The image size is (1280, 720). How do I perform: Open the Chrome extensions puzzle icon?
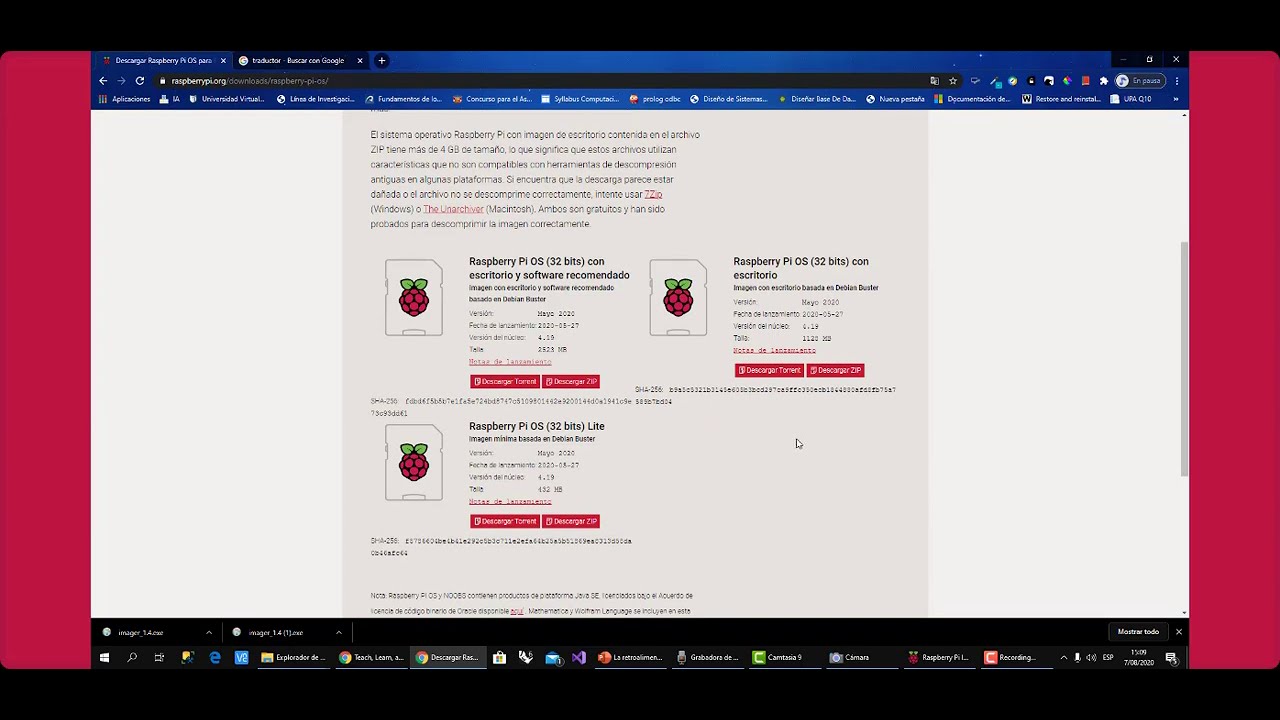[x=1104, y=81]
